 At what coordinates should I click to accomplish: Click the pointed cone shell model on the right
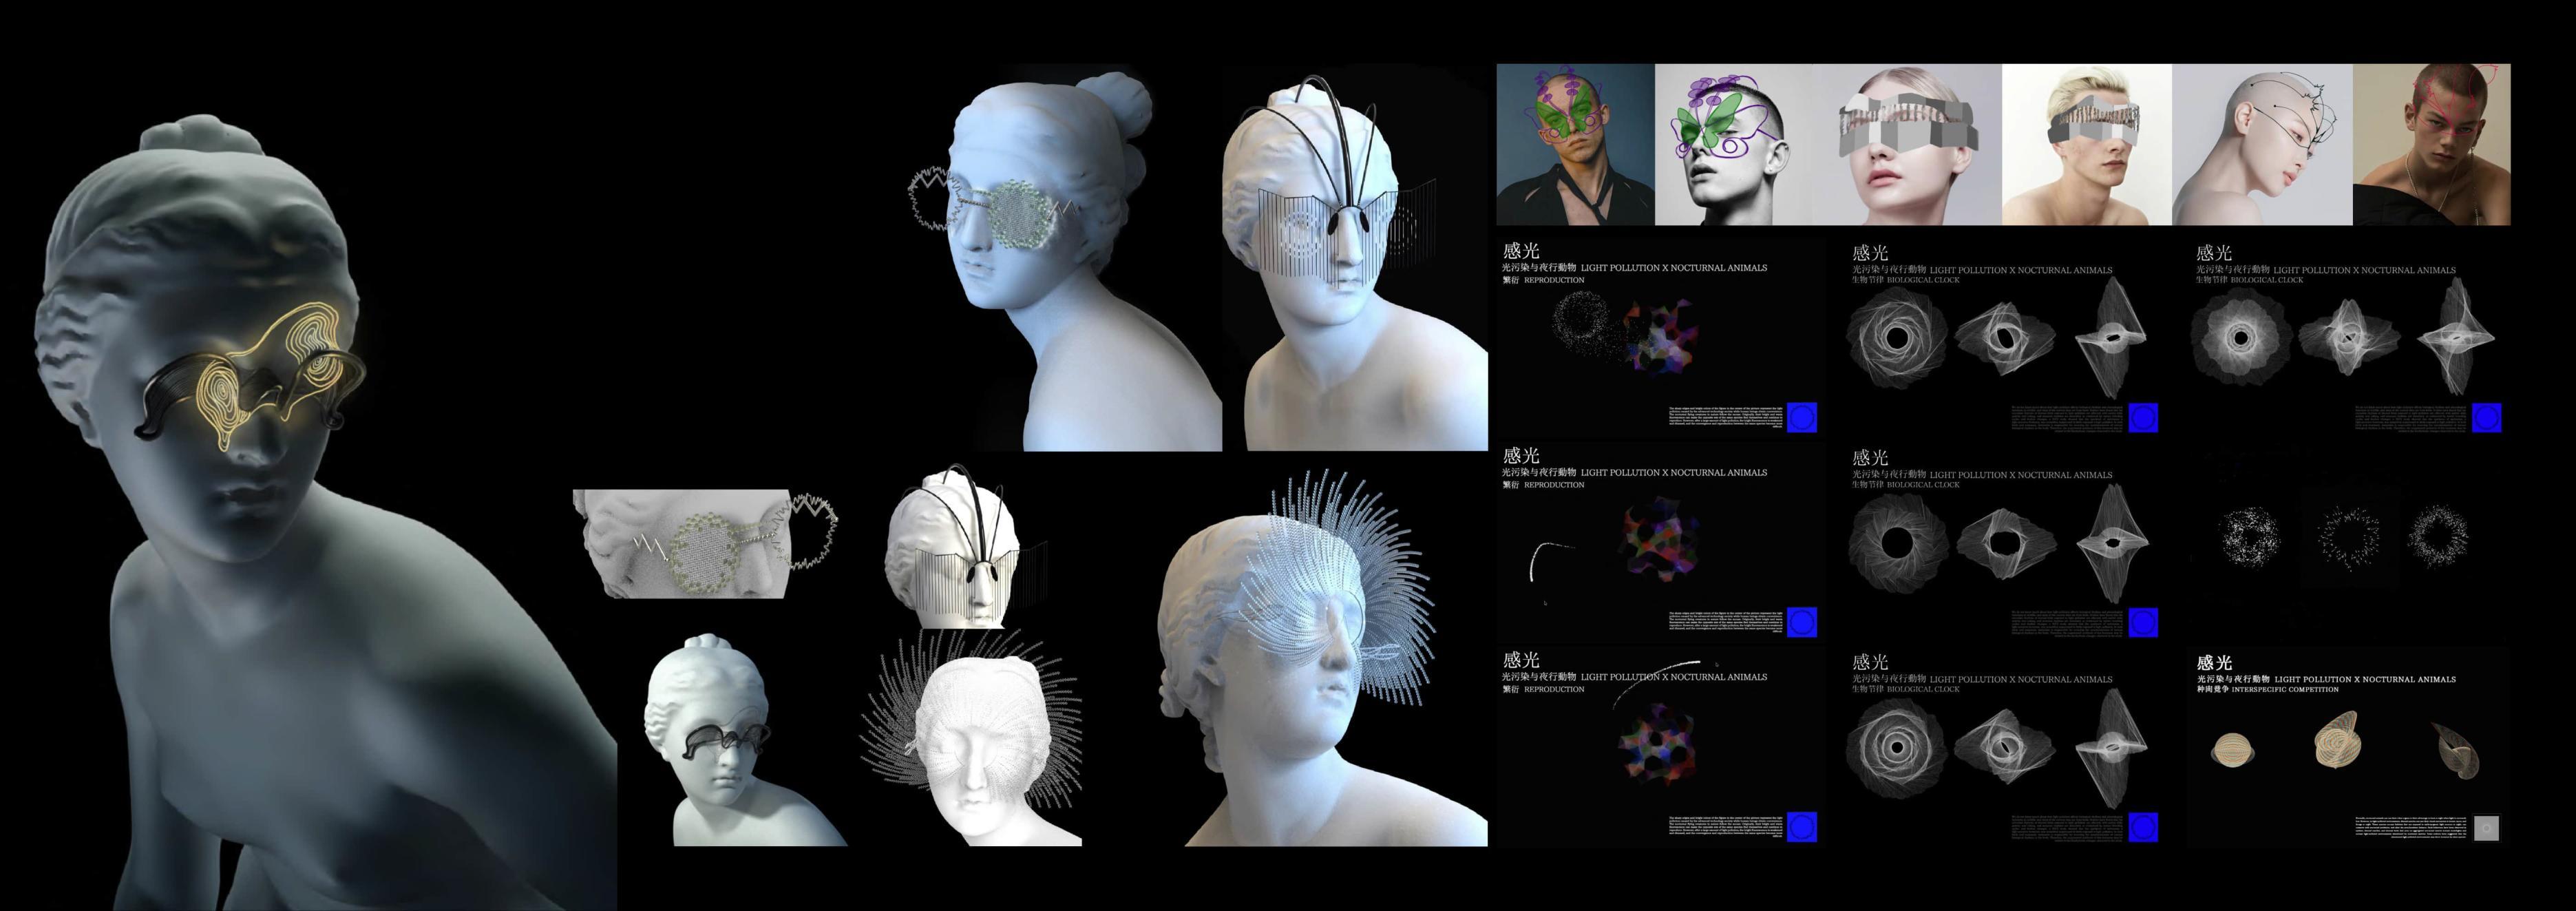point(2458,755)
